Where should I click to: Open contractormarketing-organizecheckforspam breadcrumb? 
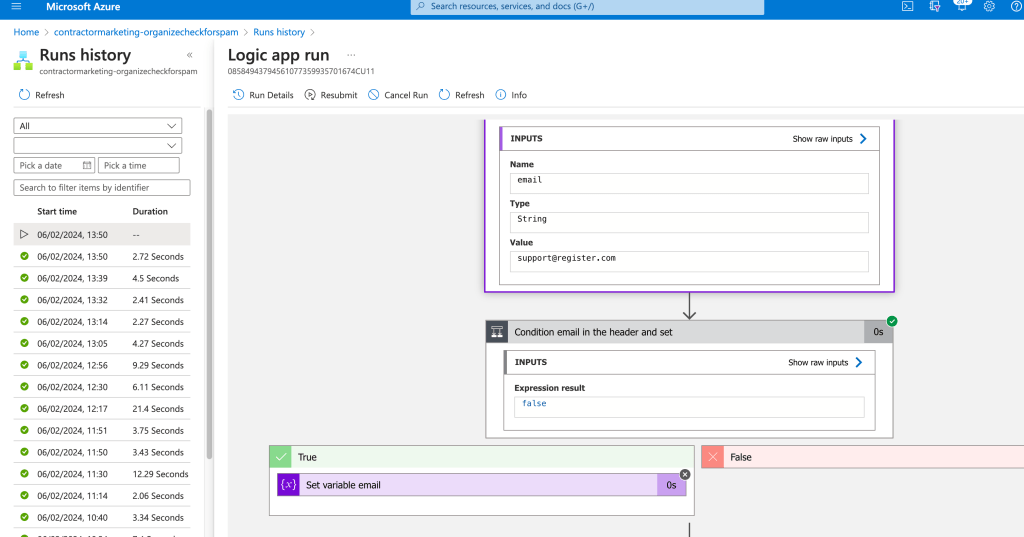tap(146, 32)
